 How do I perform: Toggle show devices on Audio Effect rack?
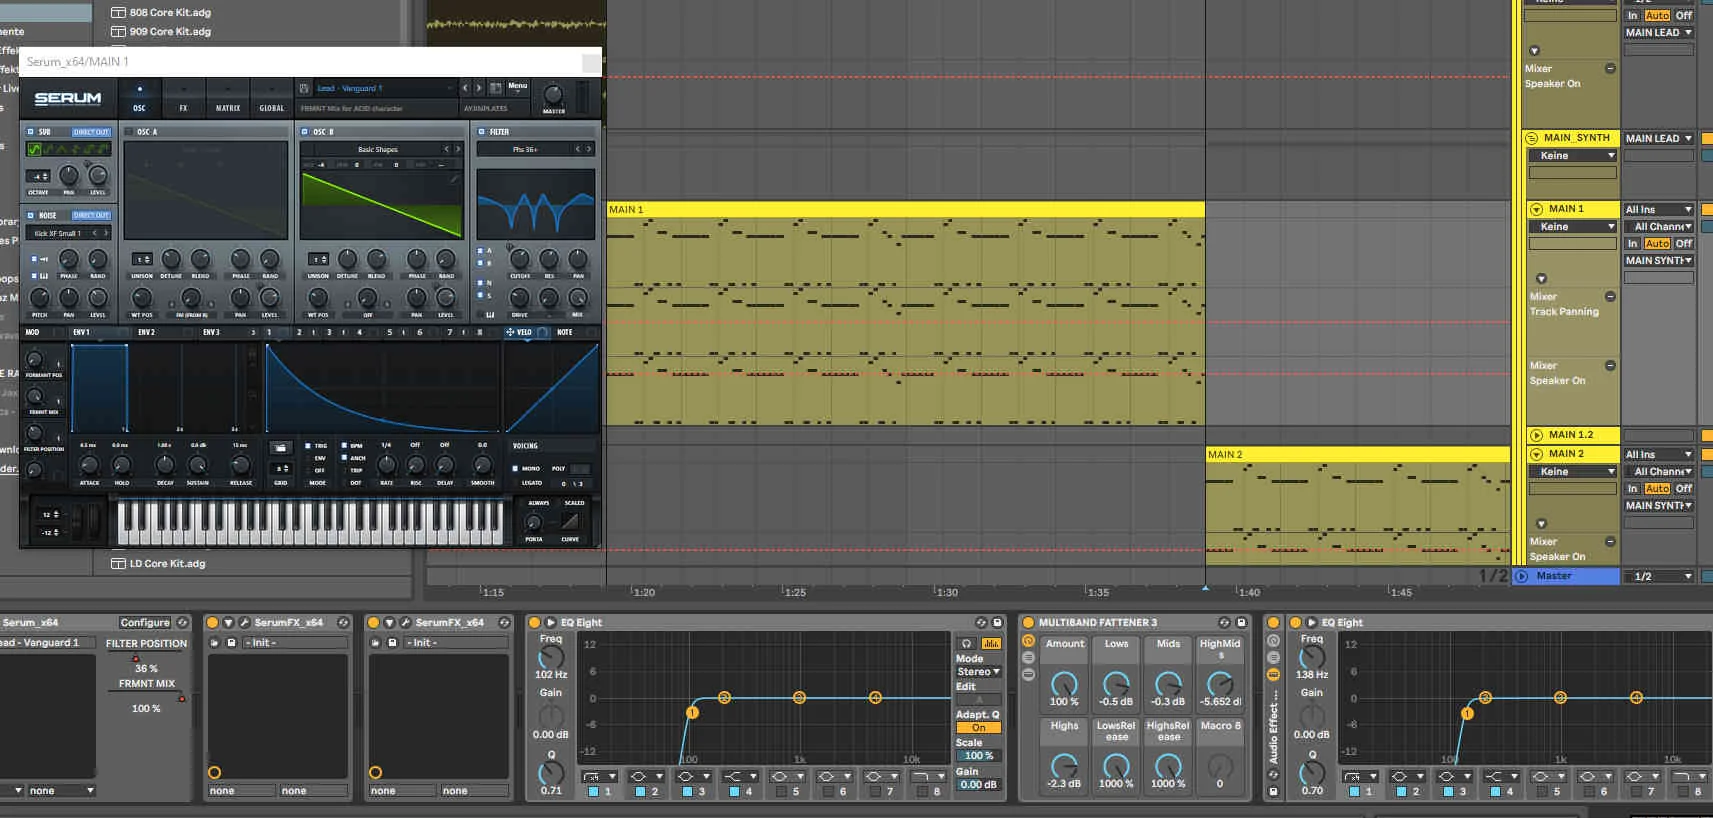(1273, 674)
